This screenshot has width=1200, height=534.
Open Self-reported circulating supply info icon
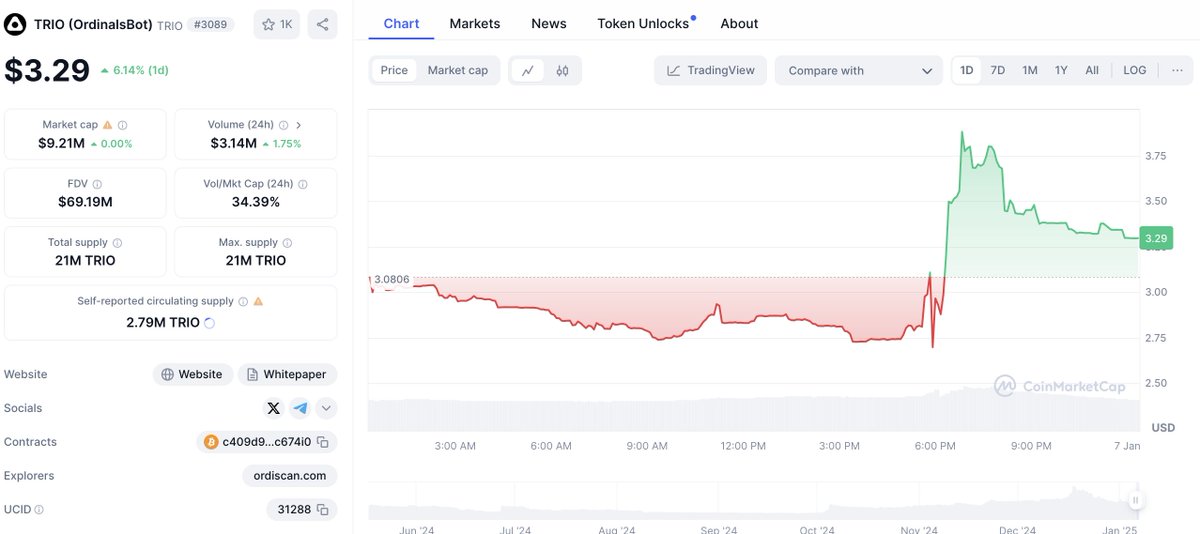click(243, 301)
